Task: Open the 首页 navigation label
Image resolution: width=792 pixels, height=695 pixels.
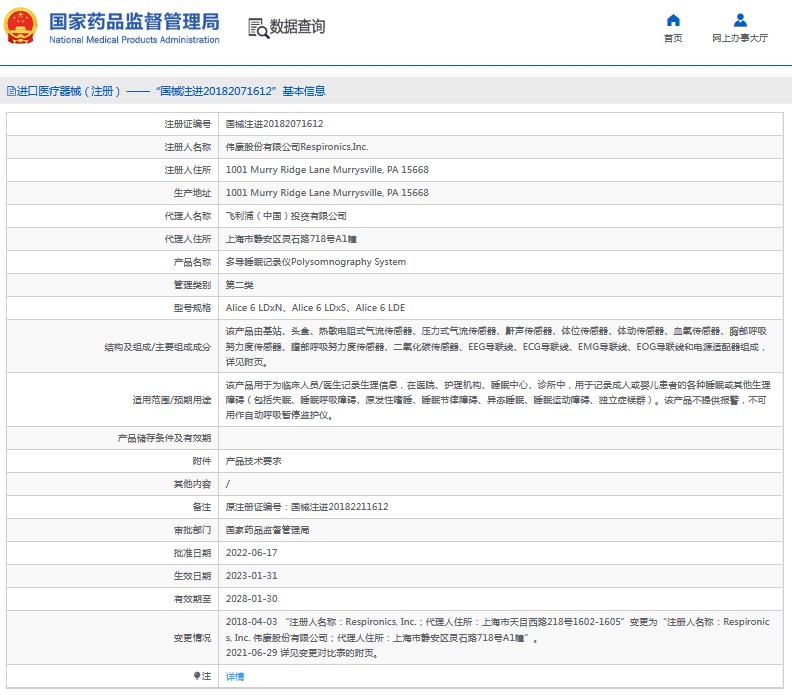Action: click(x=673, y=38)
